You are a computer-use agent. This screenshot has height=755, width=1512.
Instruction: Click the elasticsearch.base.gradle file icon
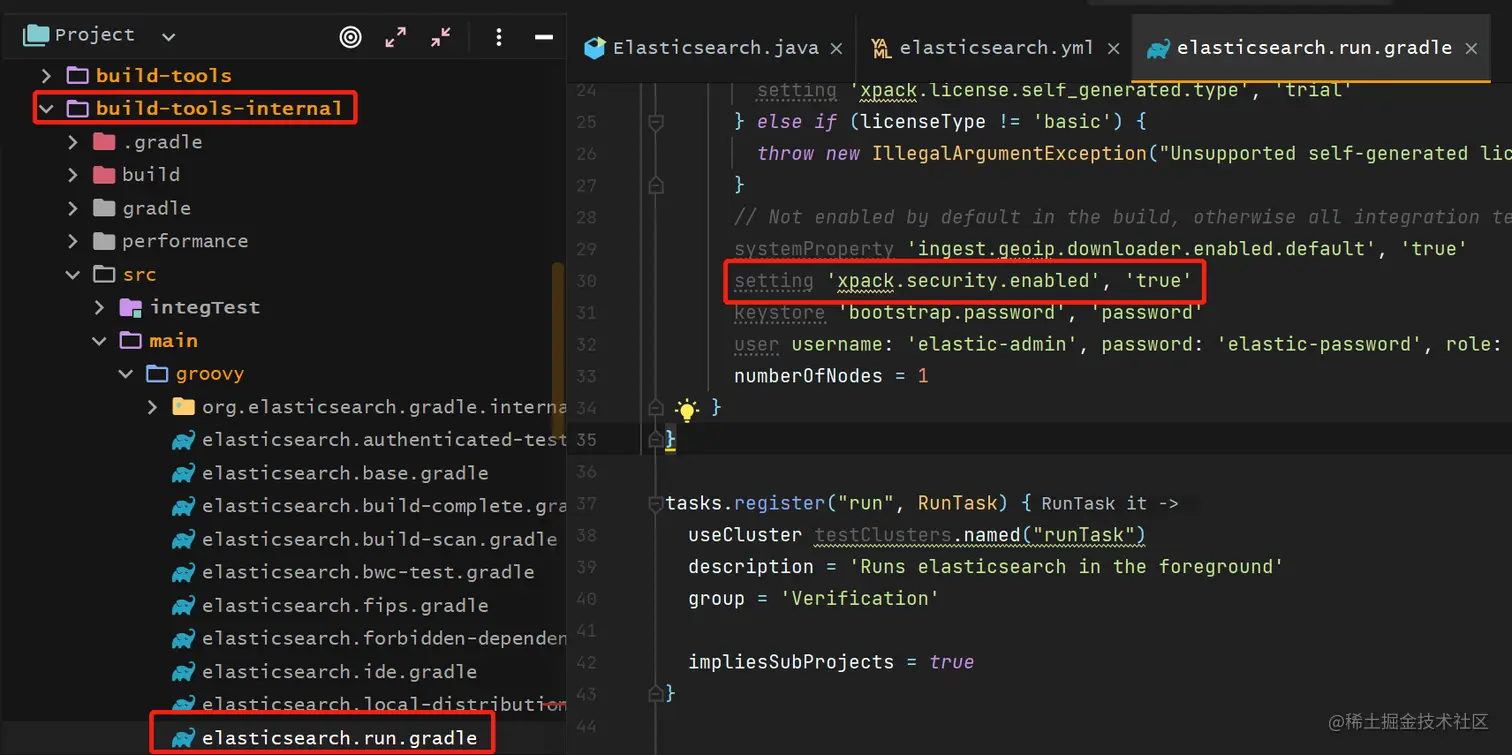point(183,473)
